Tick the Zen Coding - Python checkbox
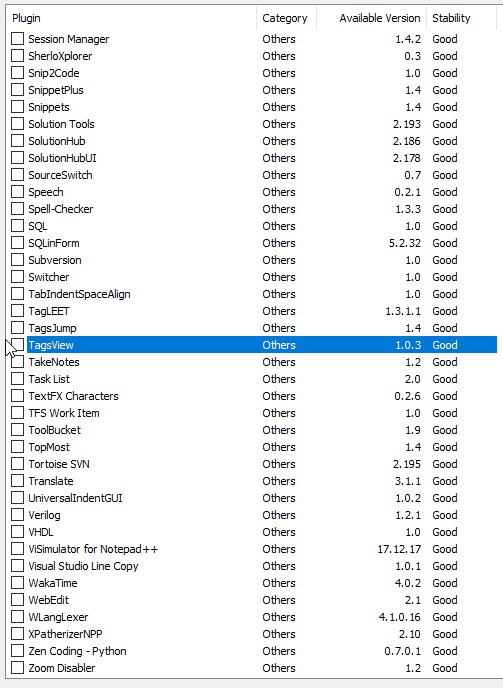 click(18, 651)
